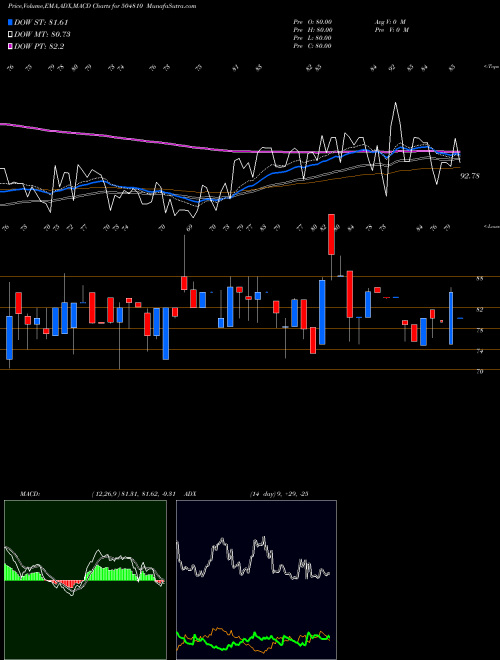The image size is (500, 660).
Task: Click the 'Pre H: 80.00' value
Action: point(313,30)
